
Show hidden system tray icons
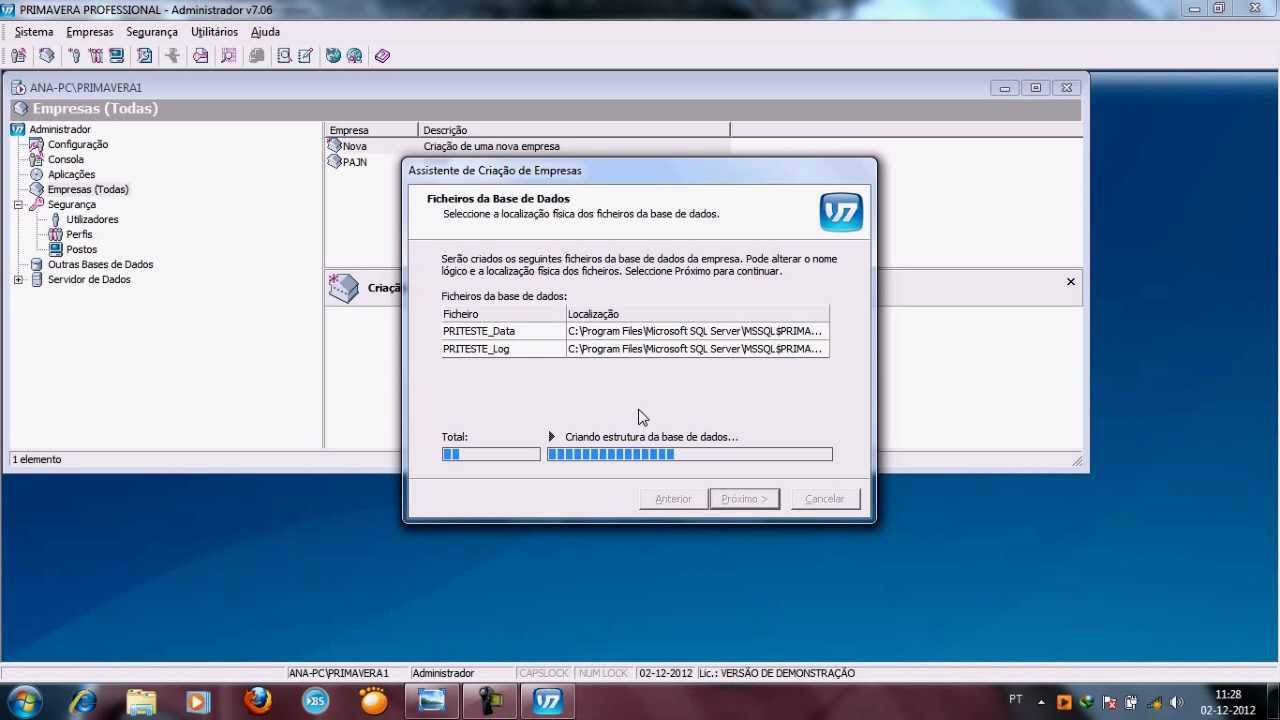1041,702
